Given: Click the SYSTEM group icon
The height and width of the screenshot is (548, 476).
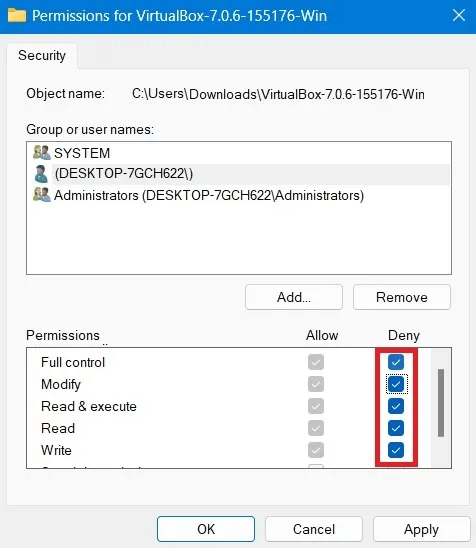Looking at the screenshot, I should pos(42,153).
